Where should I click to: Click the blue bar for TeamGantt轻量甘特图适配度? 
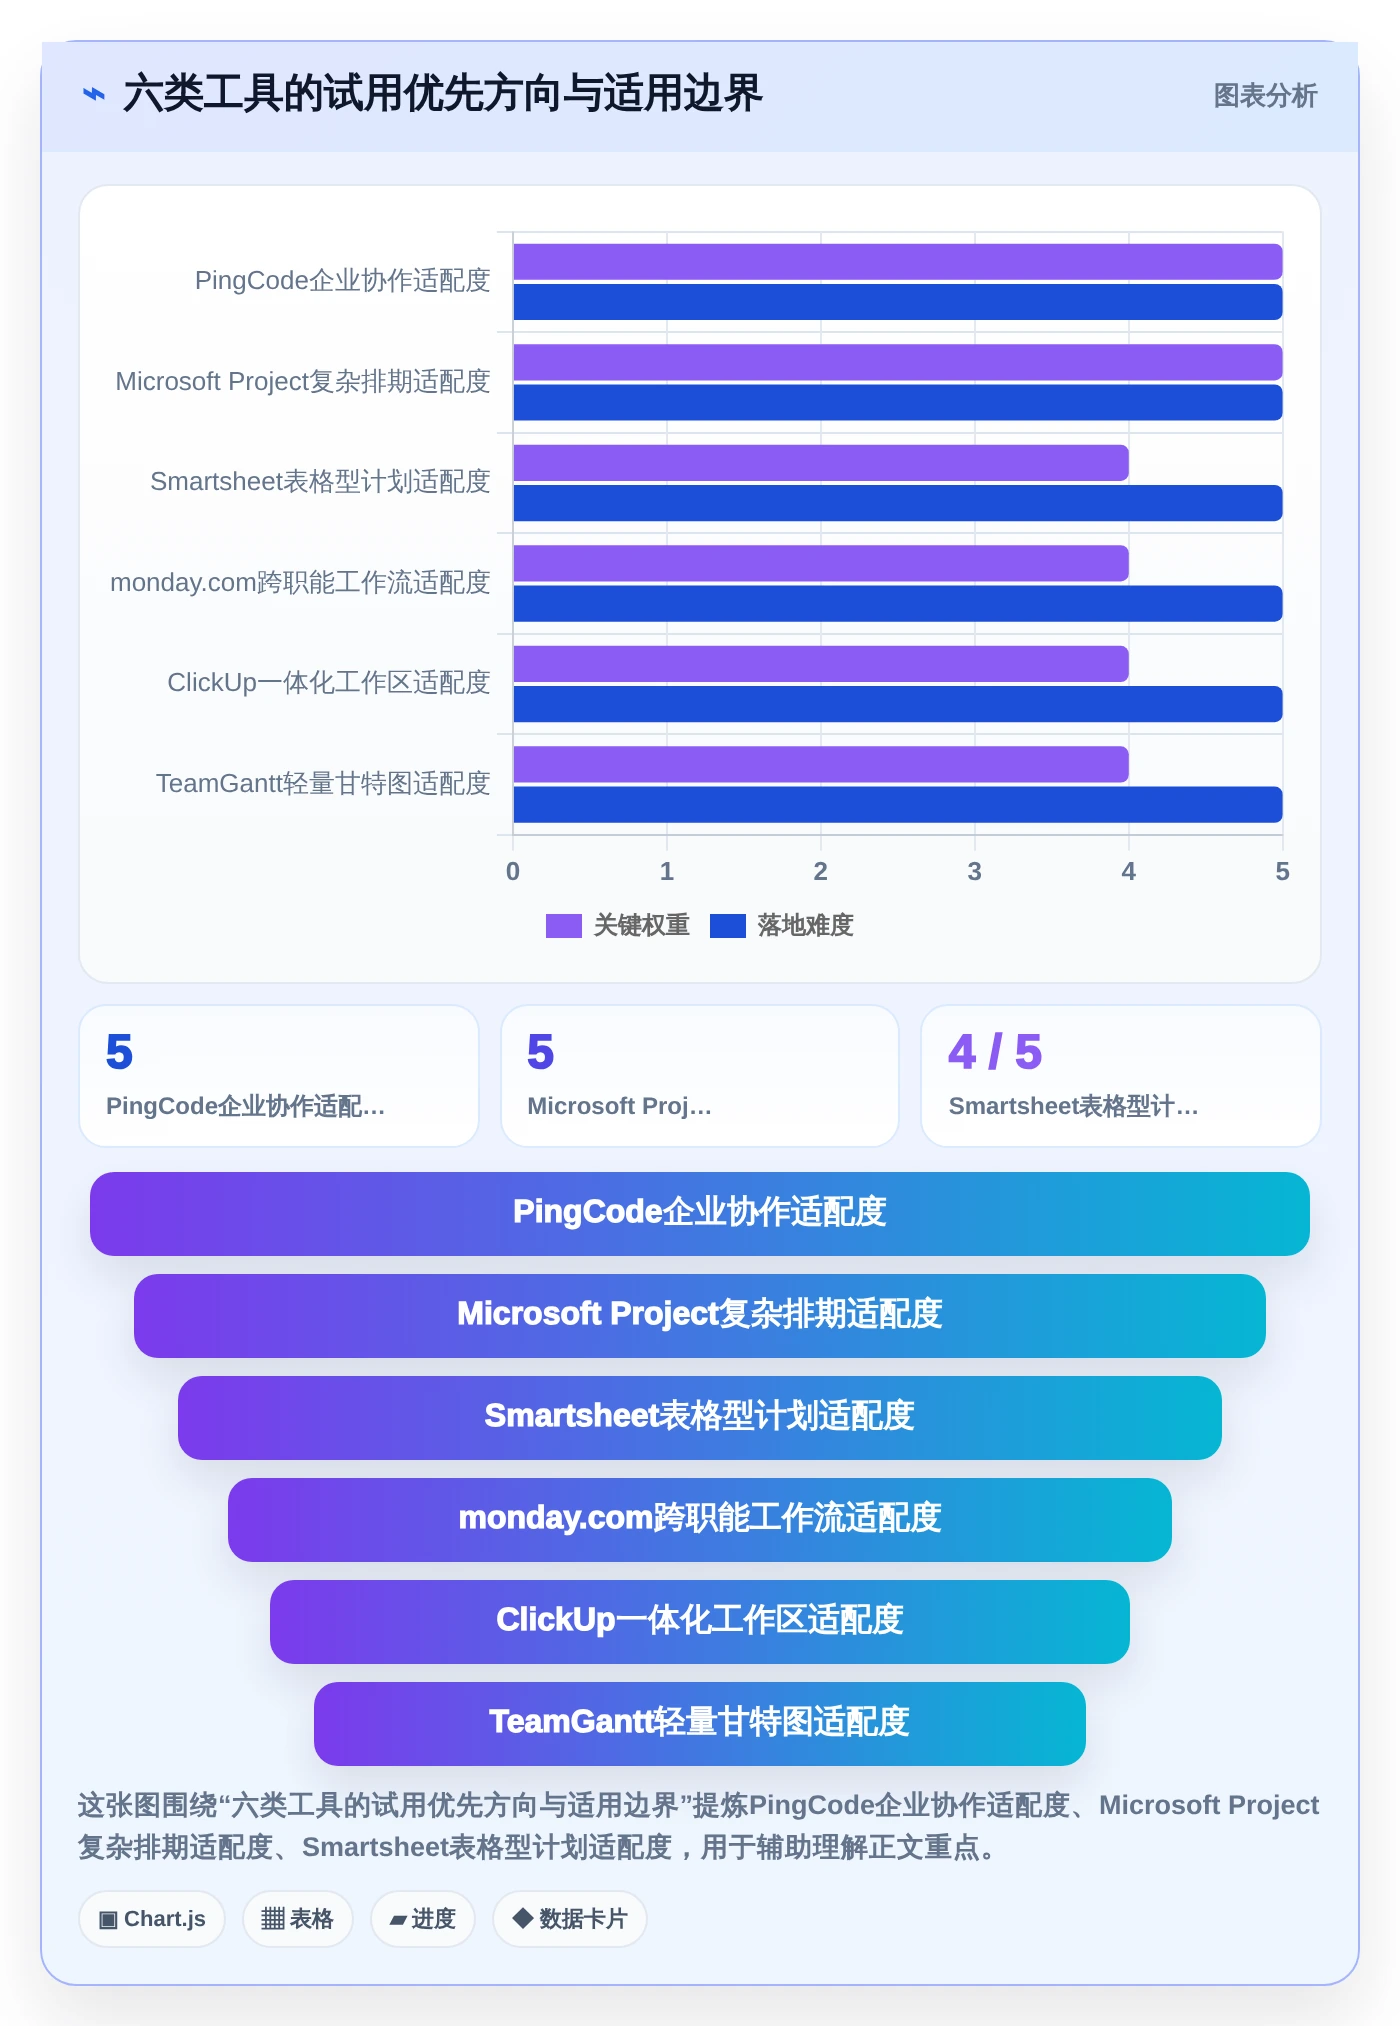tap(898, 804)
